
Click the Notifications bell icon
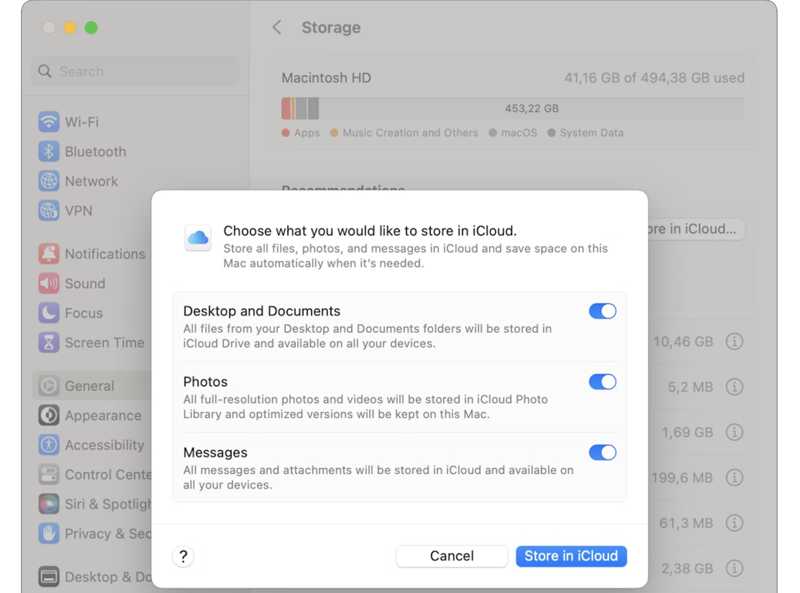pos(48,254)
